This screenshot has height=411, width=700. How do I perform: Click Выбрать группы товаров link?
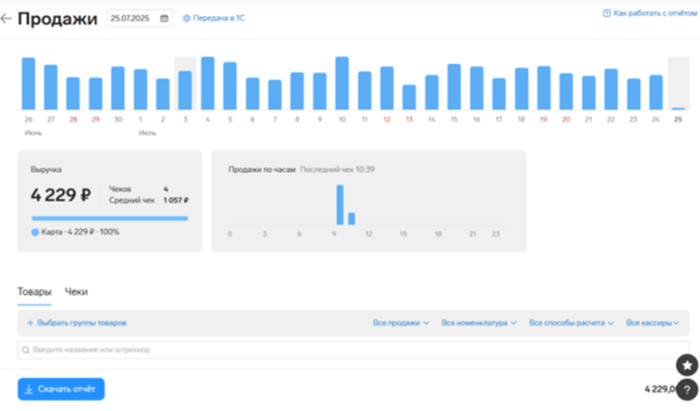pos(82,323)
